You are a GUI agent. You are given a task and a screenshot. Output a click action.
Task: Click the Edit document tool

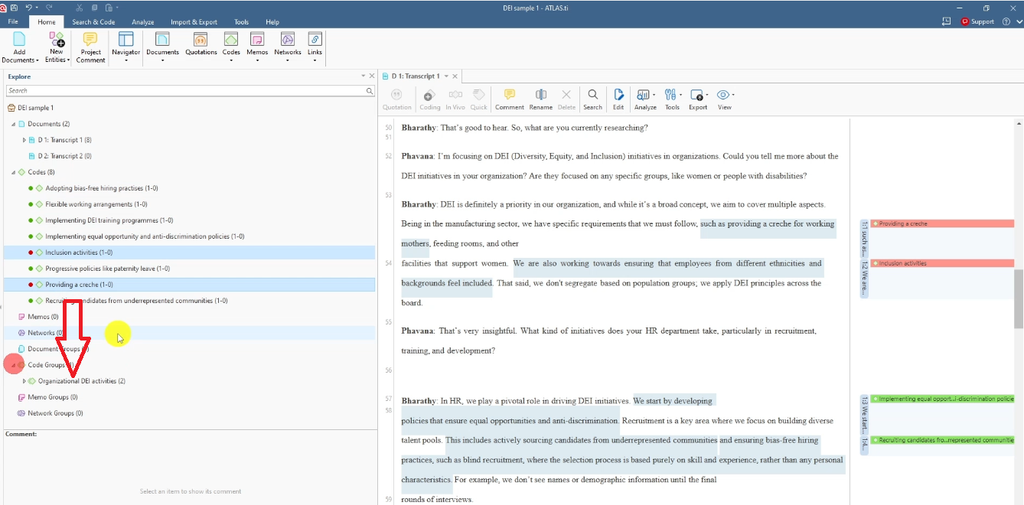point(618,99)
